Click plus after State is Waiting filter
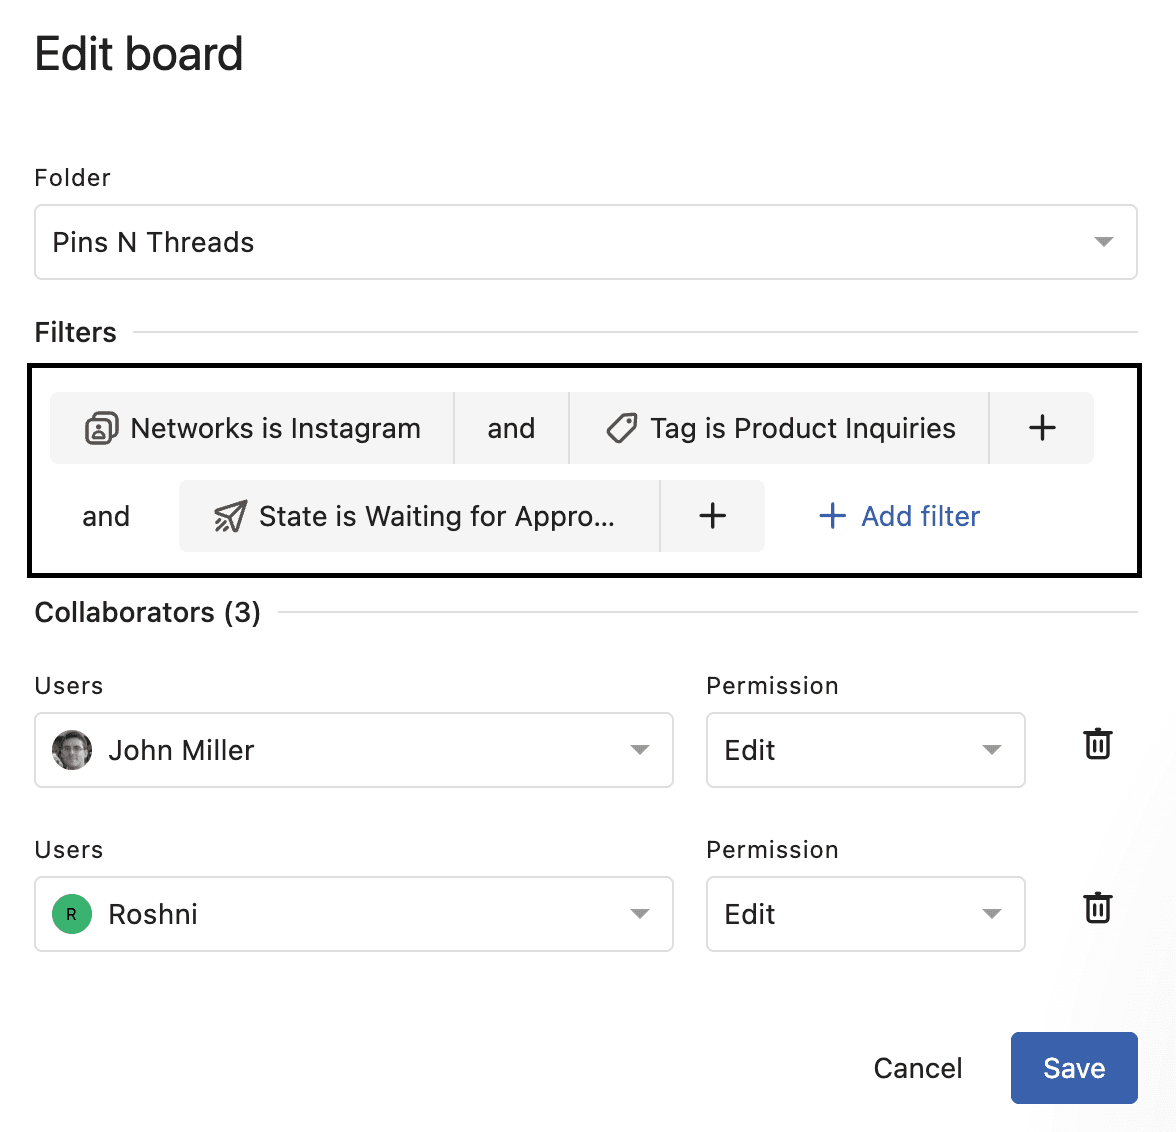 (x=712, y=516)
